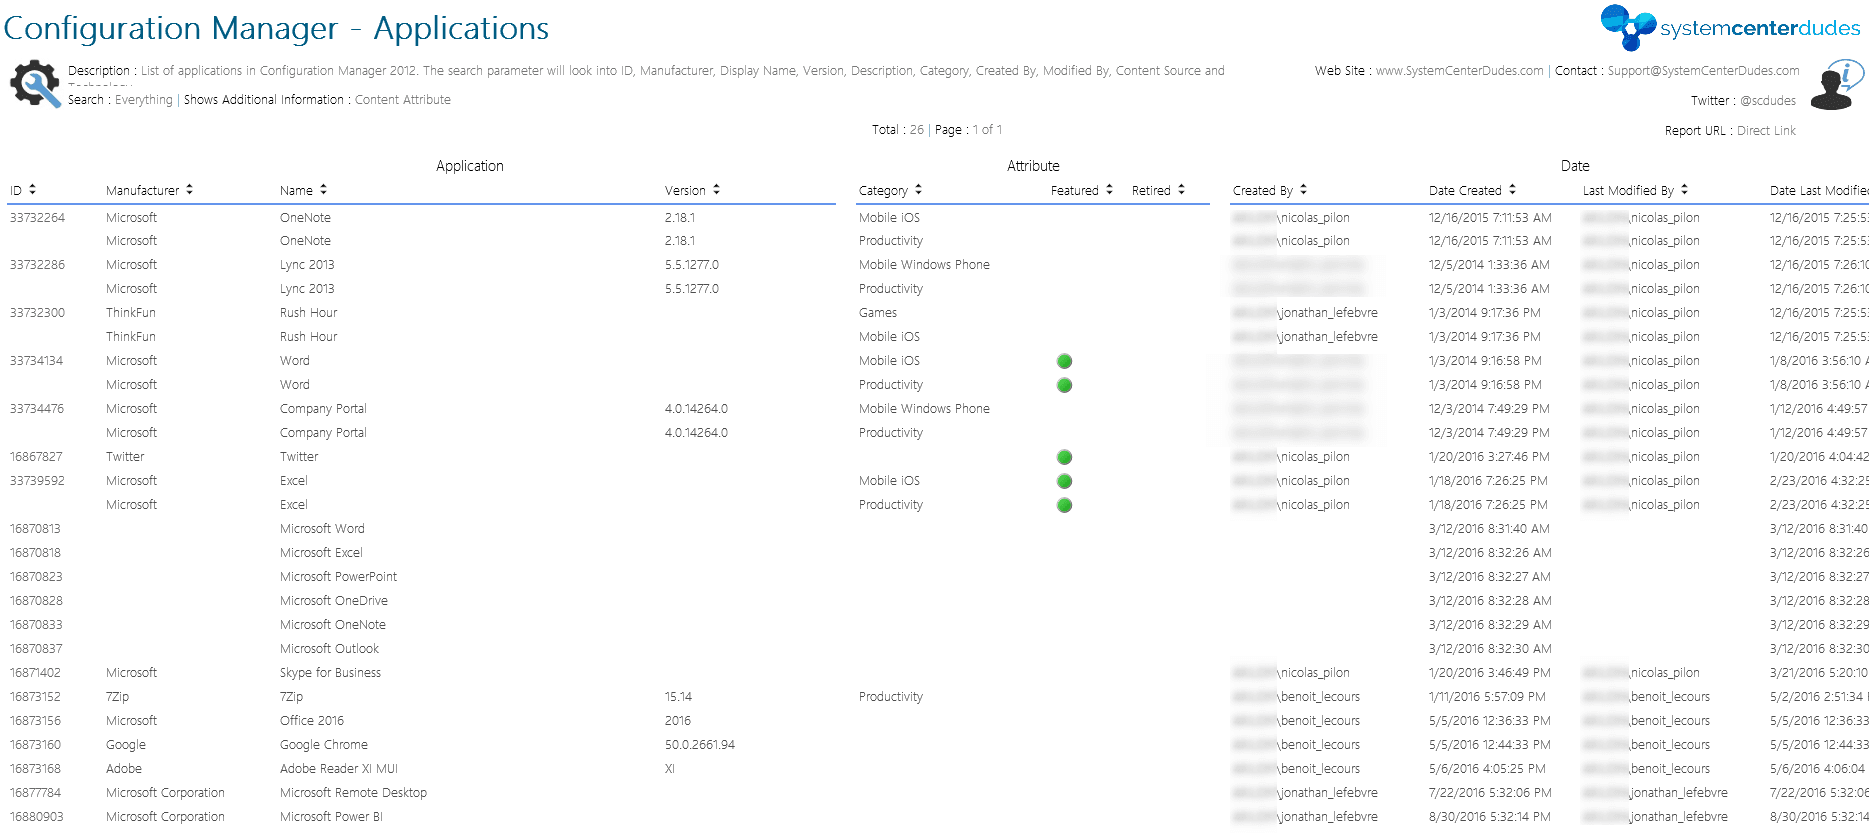The height and width of the screenshot is (838, 1869).
Task: Click the contact info person icon
Action: (x=1837, y=85)
